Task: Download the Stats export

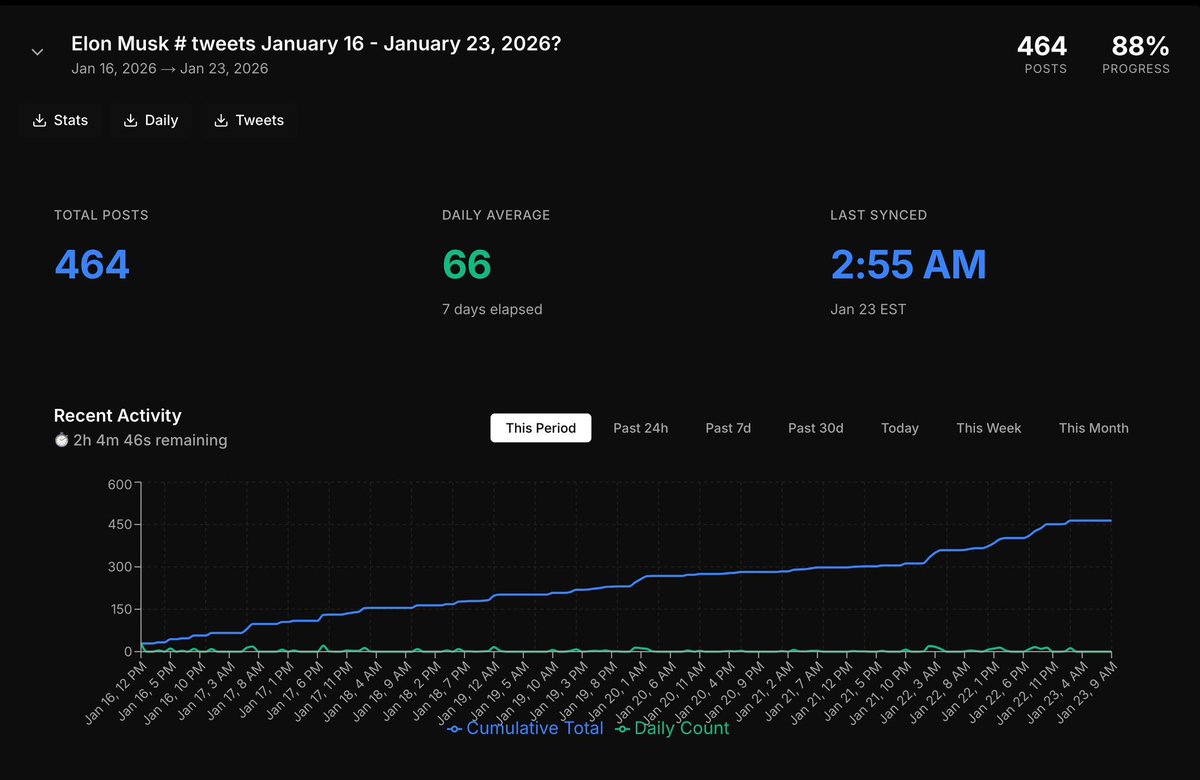Action: click(x=60, y=120)
